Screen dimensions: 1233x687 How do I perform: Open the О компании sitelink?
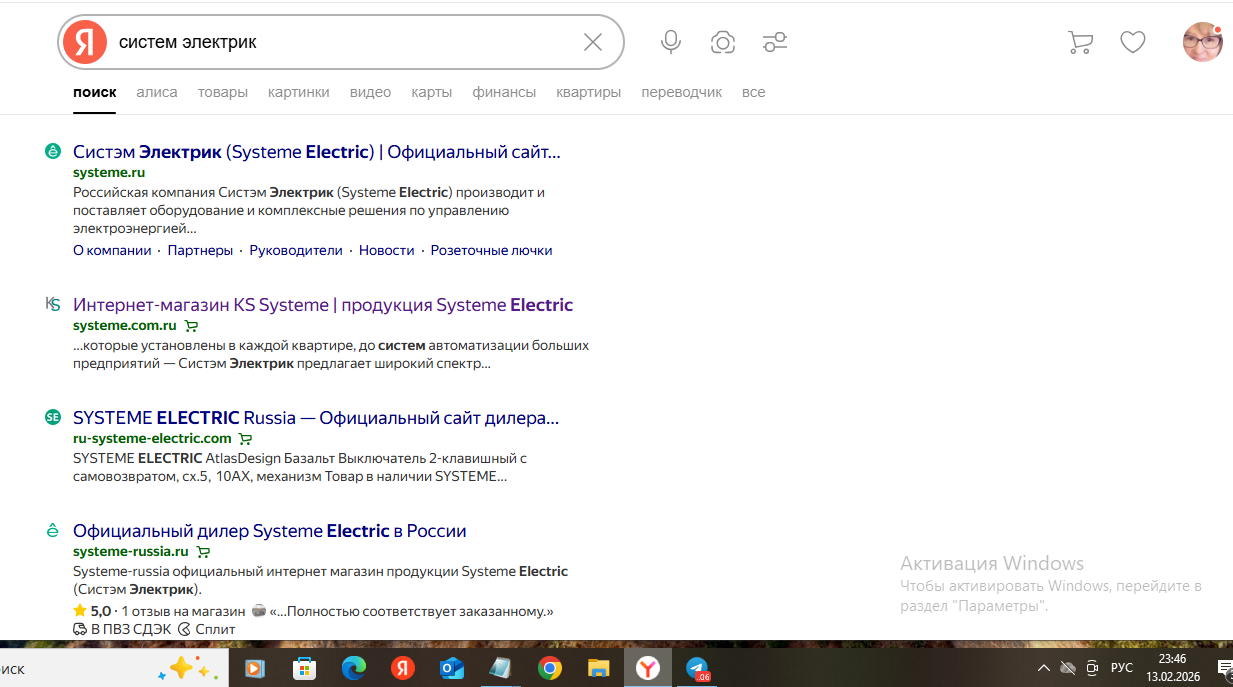[x=112, y=251]
